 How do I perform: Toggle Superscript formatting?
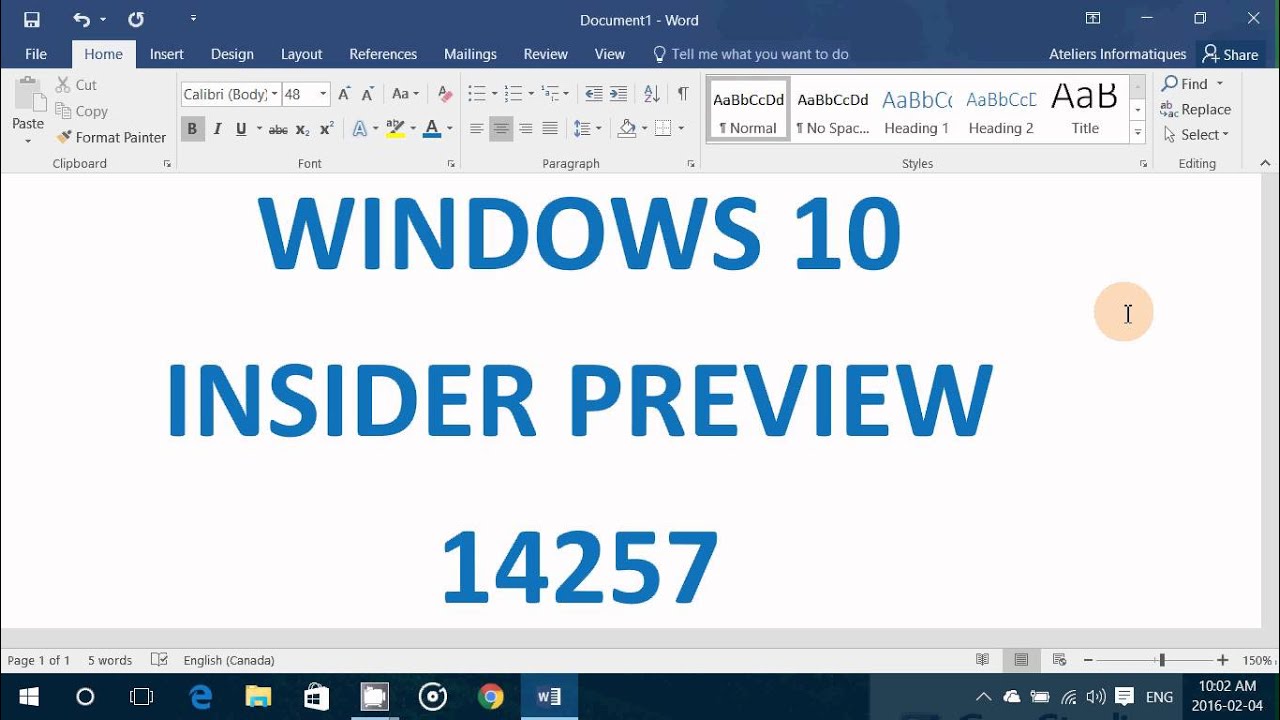[326, 129]
